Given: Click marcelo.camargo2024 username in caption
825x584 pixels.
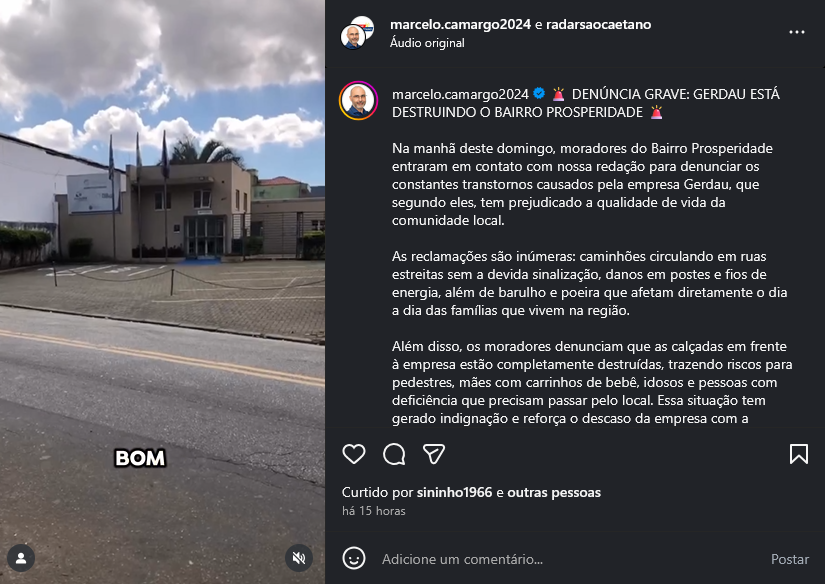Looking at the screenshot, I should click(460, 94).
